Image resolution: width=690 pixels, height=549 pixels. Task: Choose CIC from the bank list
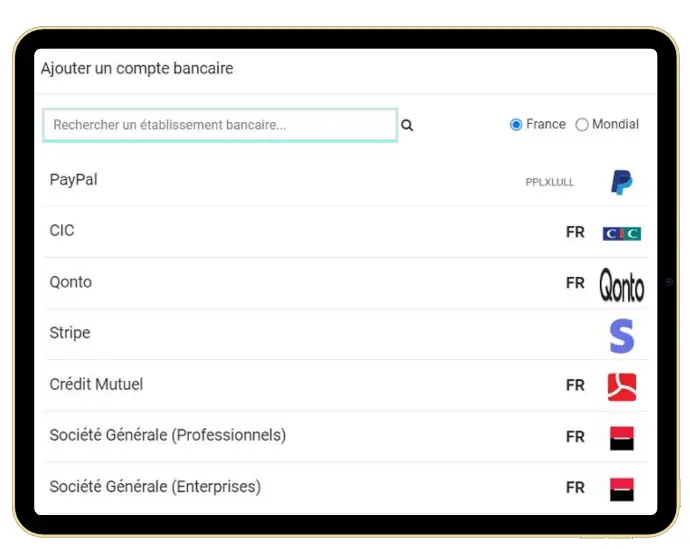(346, 232)
